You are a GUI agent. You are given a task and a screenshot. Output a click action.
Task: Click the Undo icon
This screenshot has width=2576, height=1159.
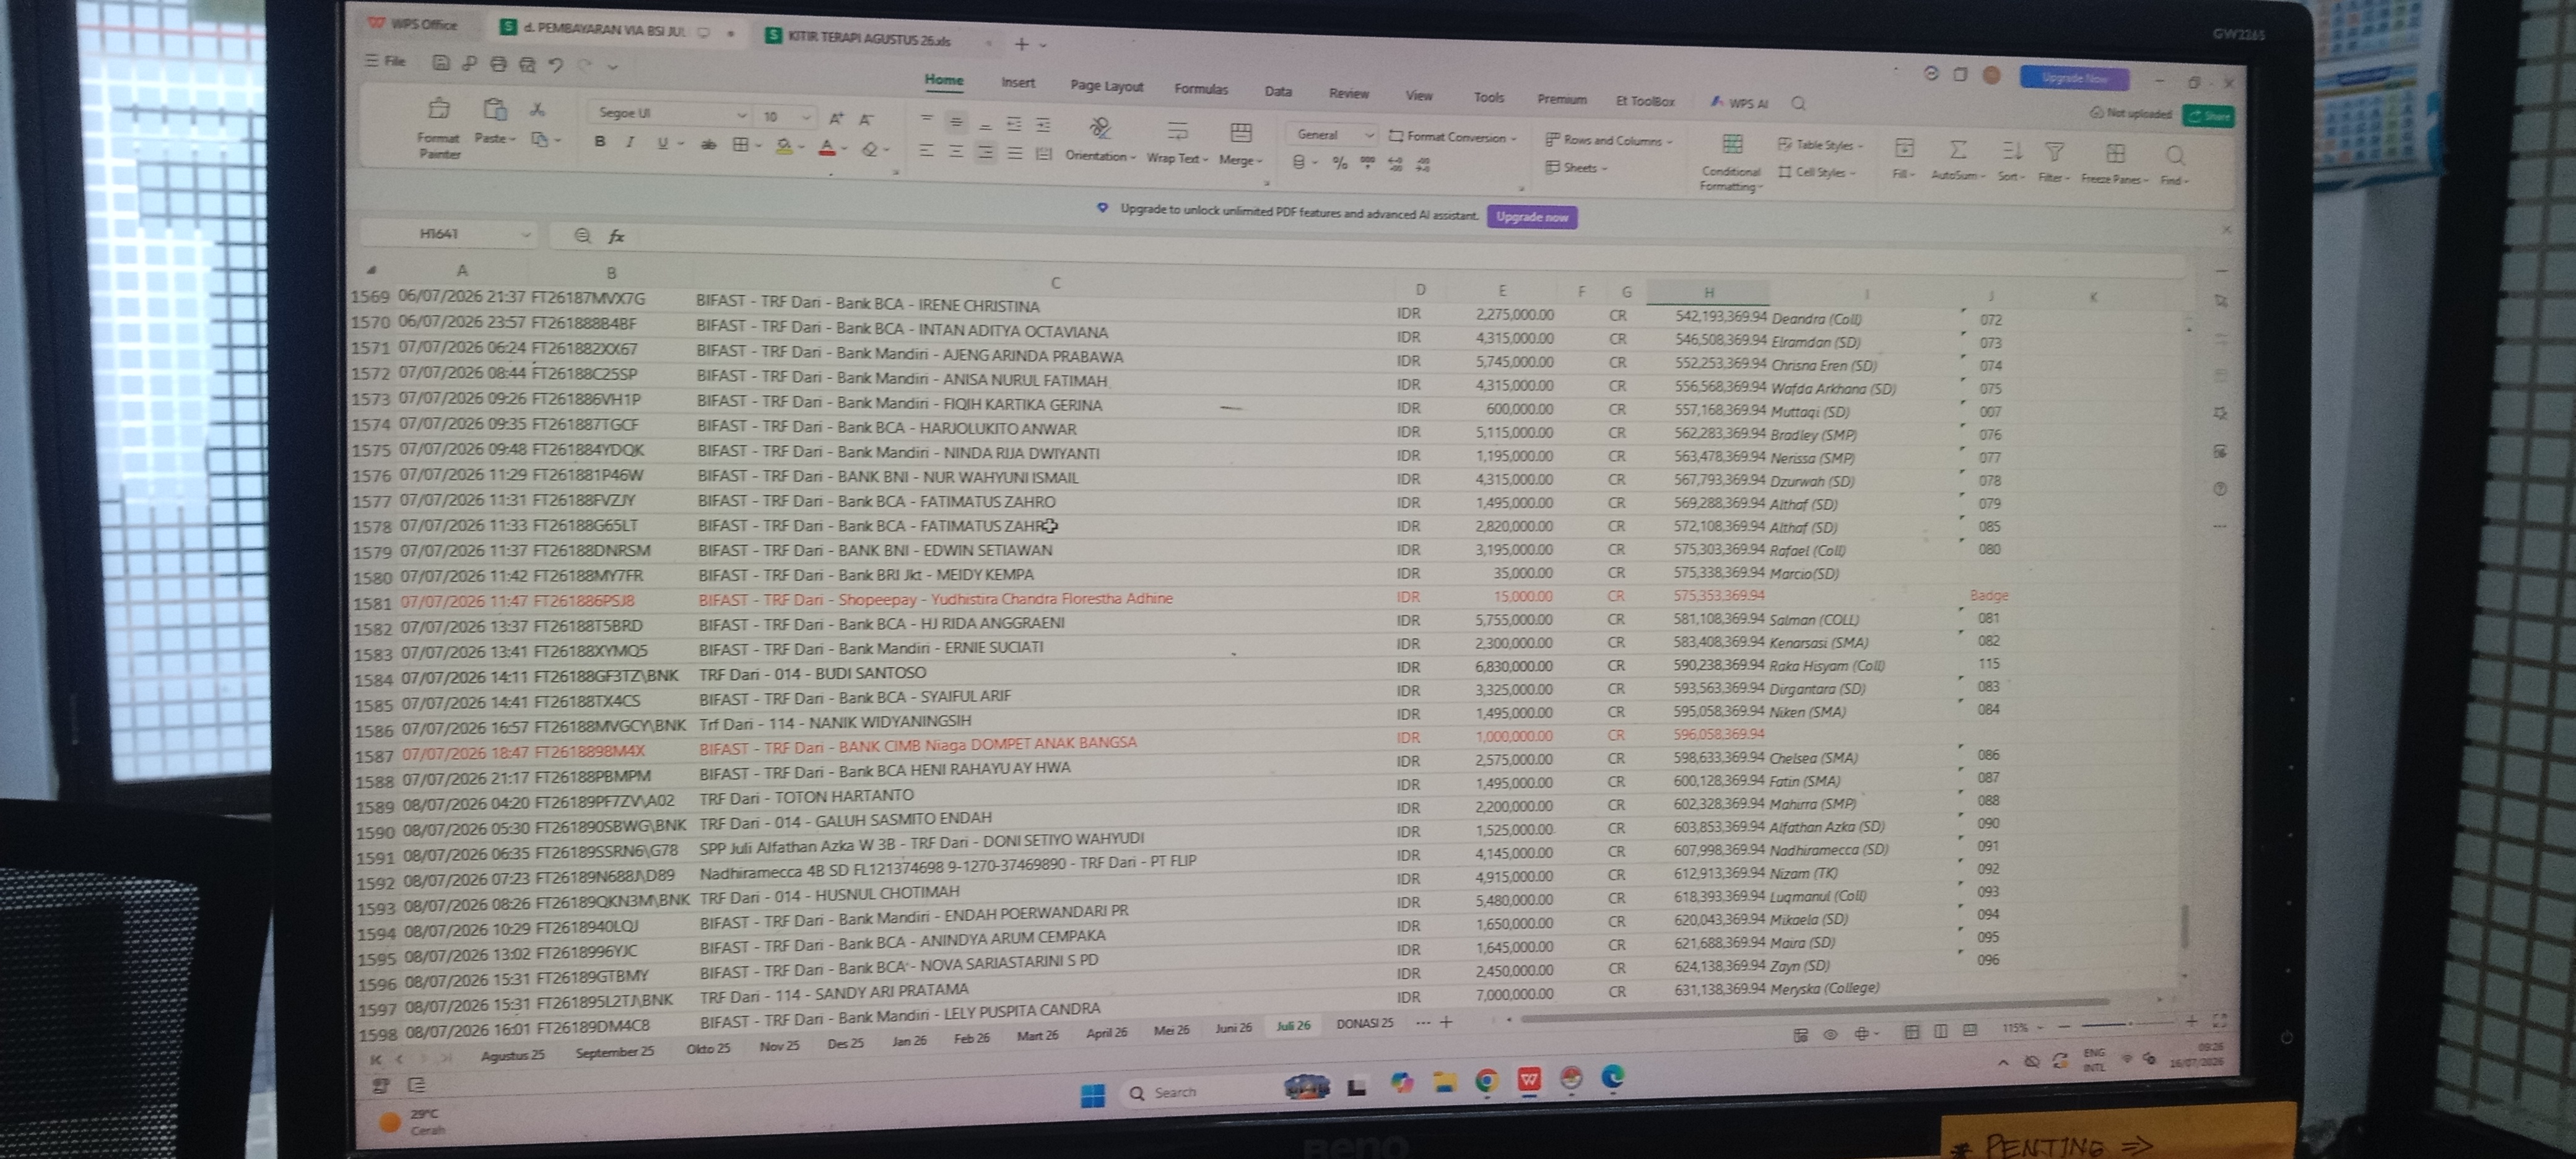click(556, 65)
